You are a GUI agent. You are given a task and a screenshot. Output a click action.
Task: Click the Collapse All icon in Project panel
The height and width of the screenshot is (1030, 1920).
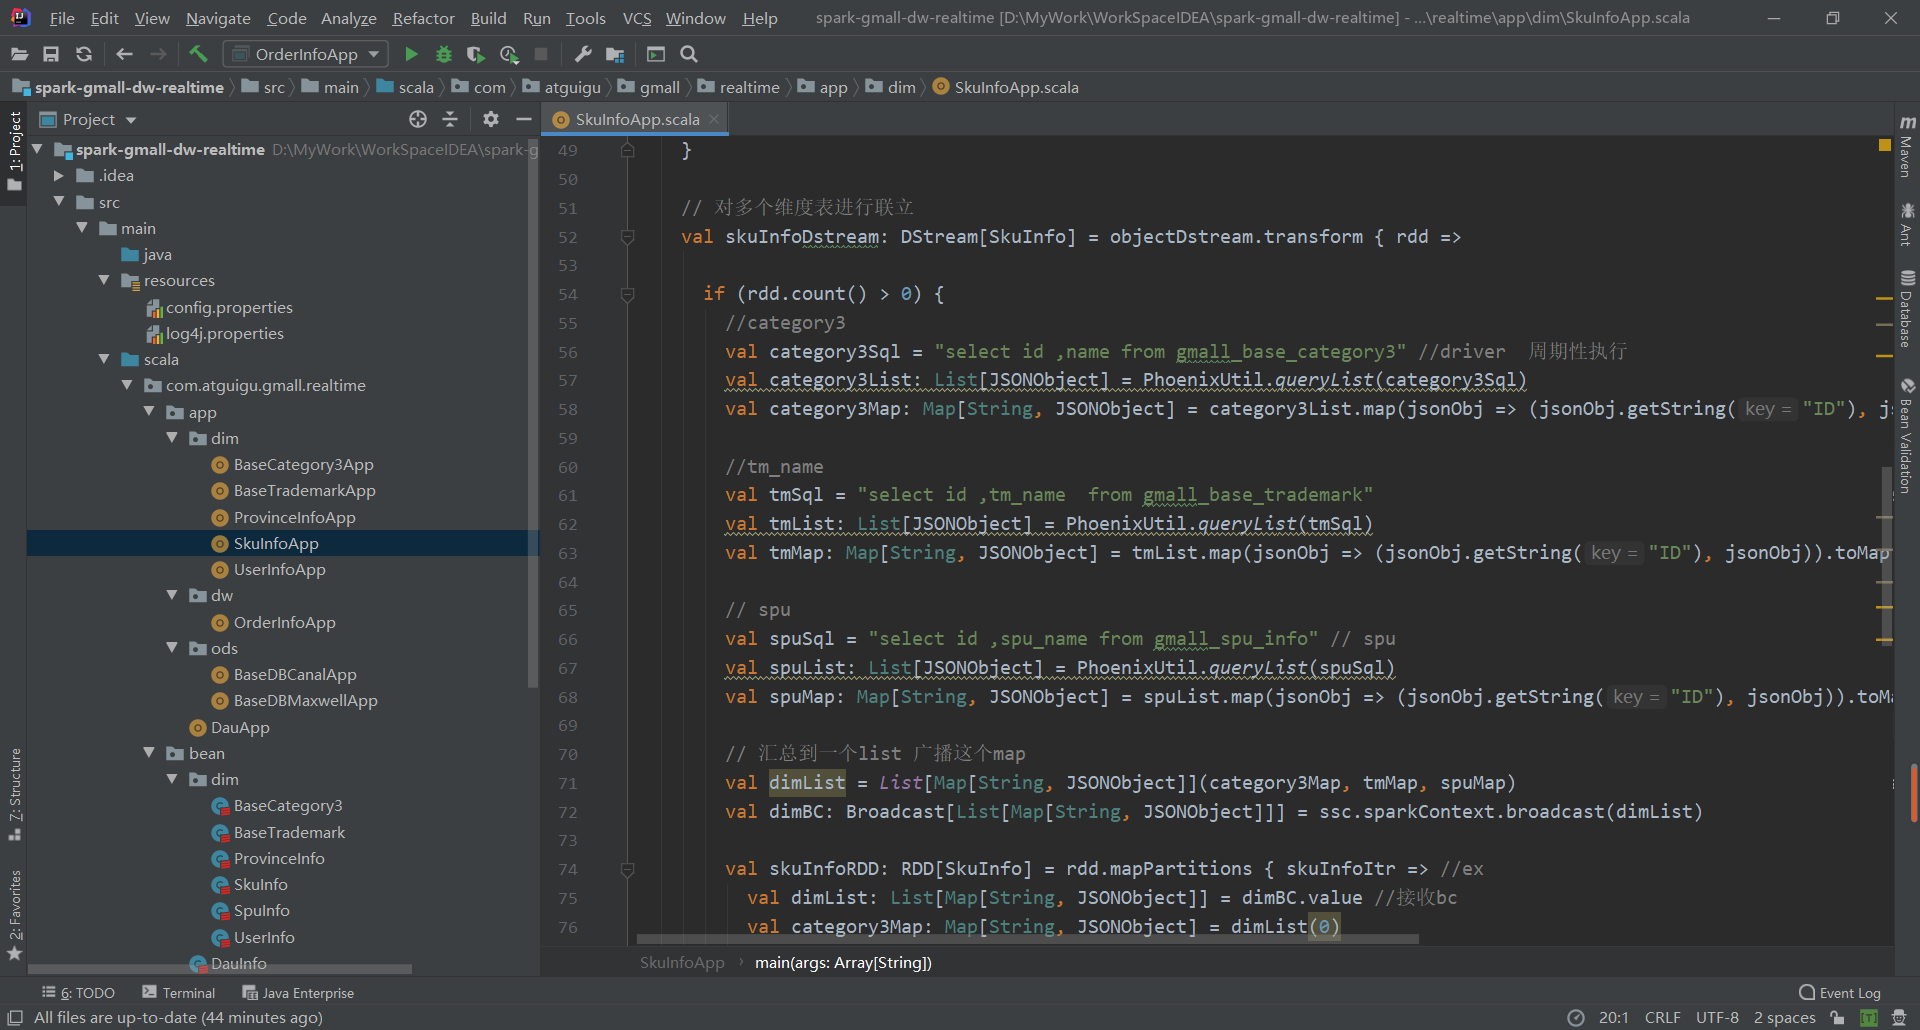tap(450, 119)
